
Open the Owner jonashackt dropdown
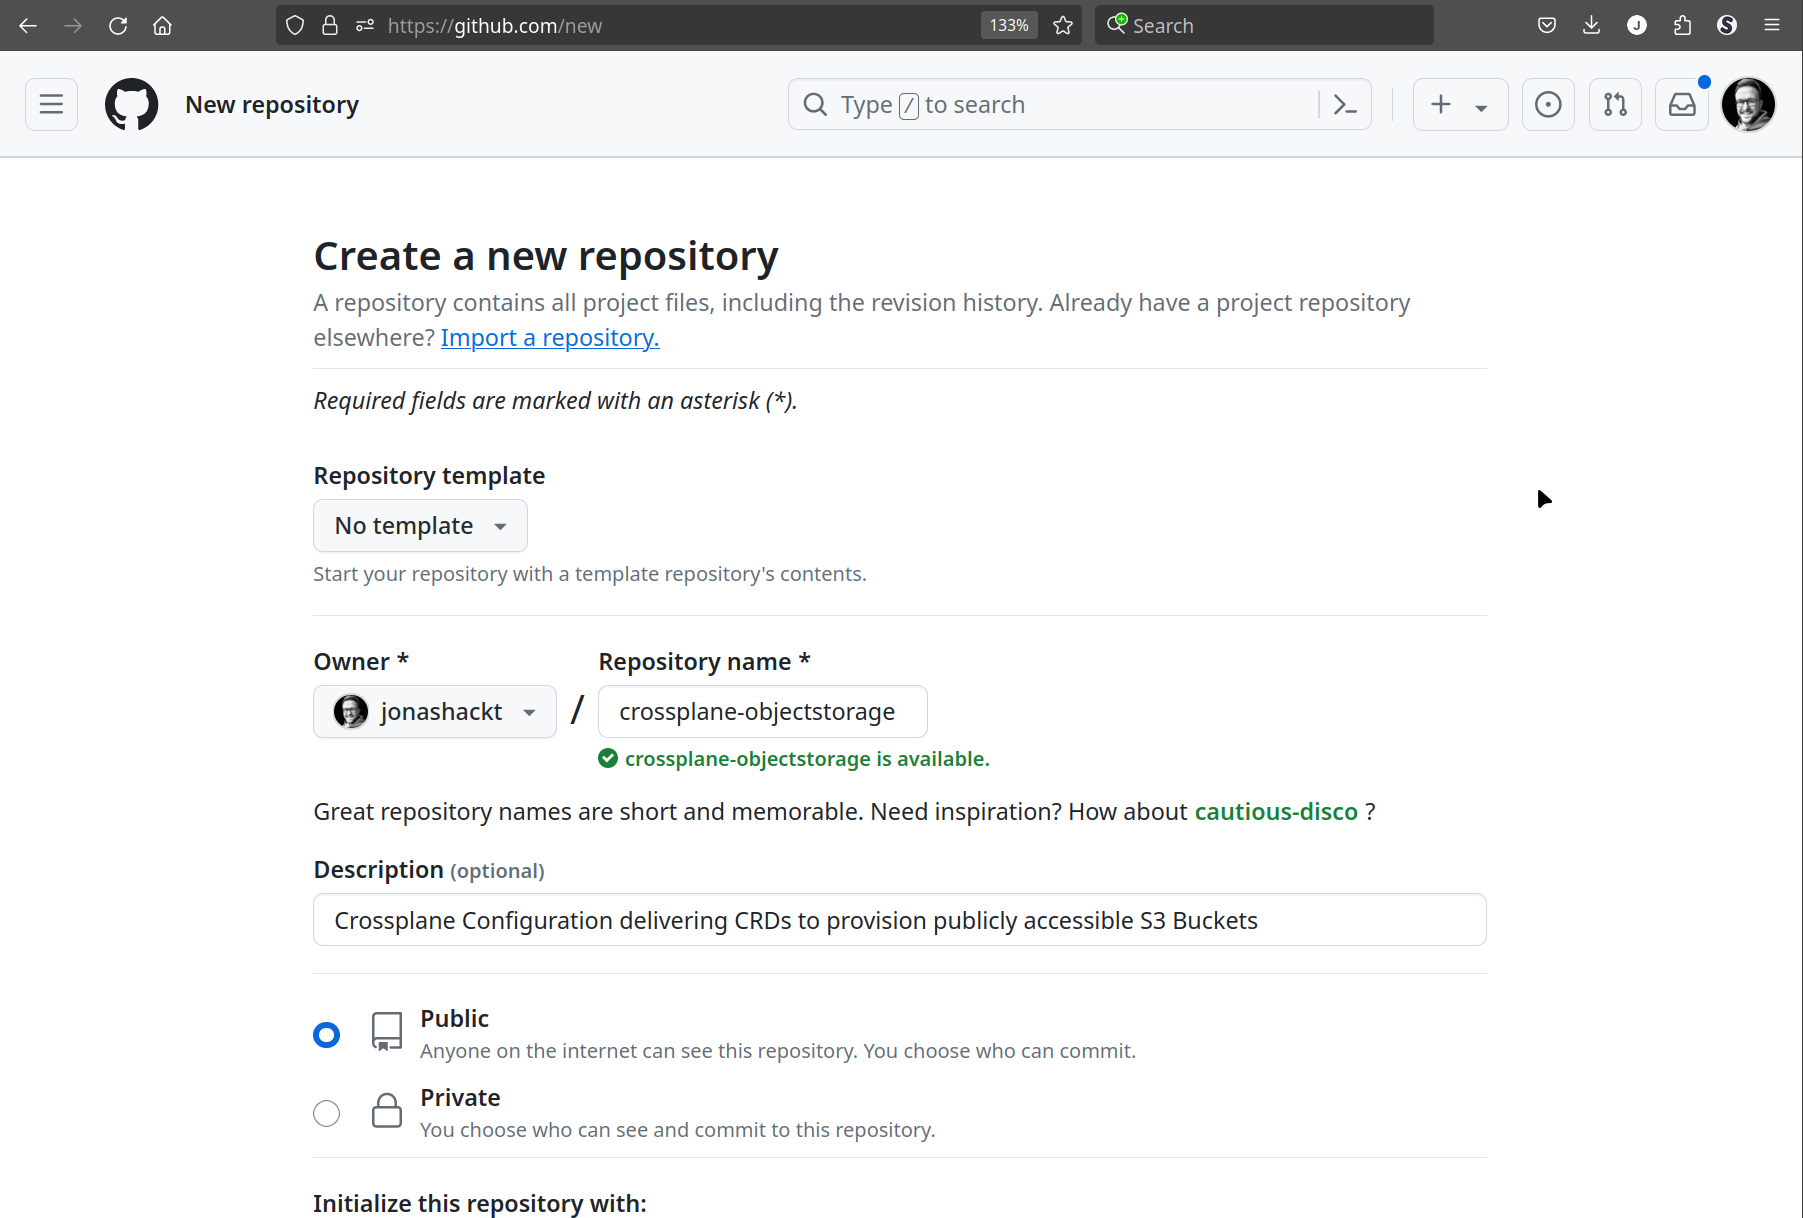[435, 711]
